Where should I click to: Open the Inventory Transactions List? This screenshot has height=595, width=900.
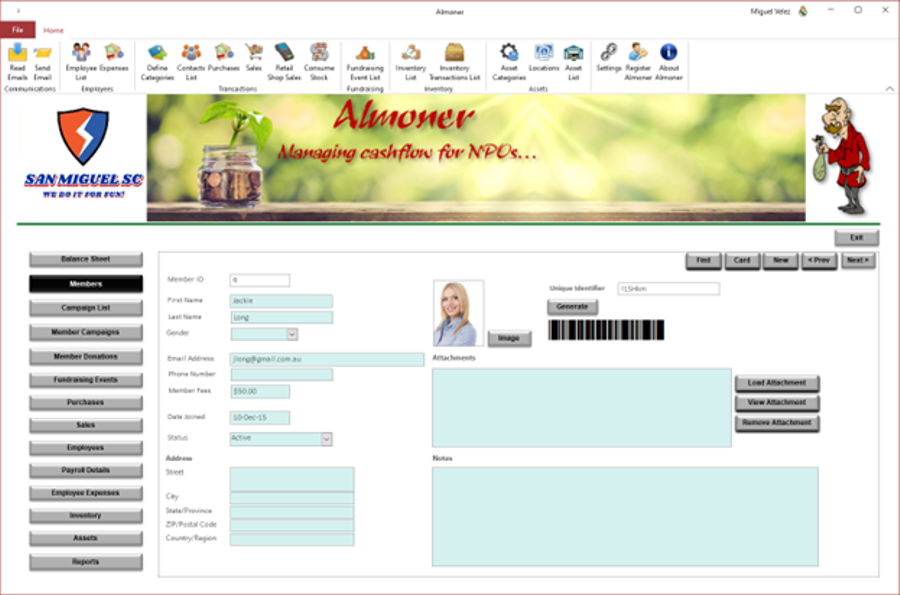click(x=454, y=61)
